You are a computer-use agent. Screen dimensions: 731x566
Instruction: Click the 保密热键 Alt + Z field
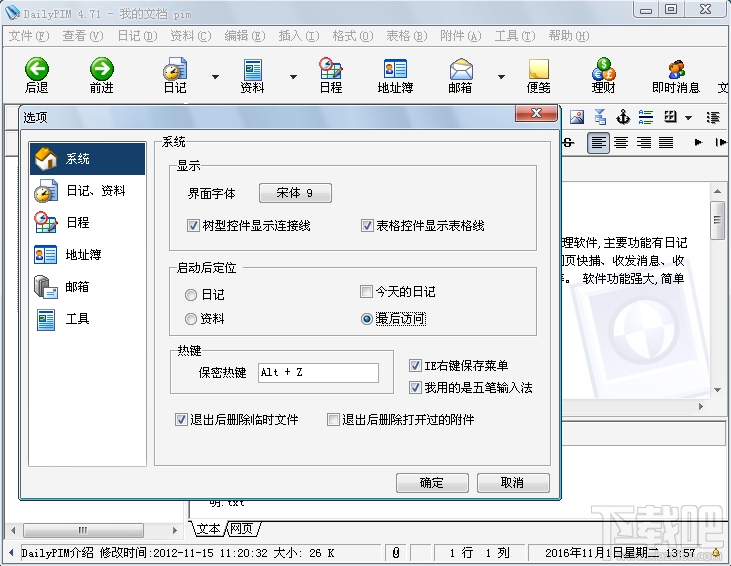(x=318, y=373)
